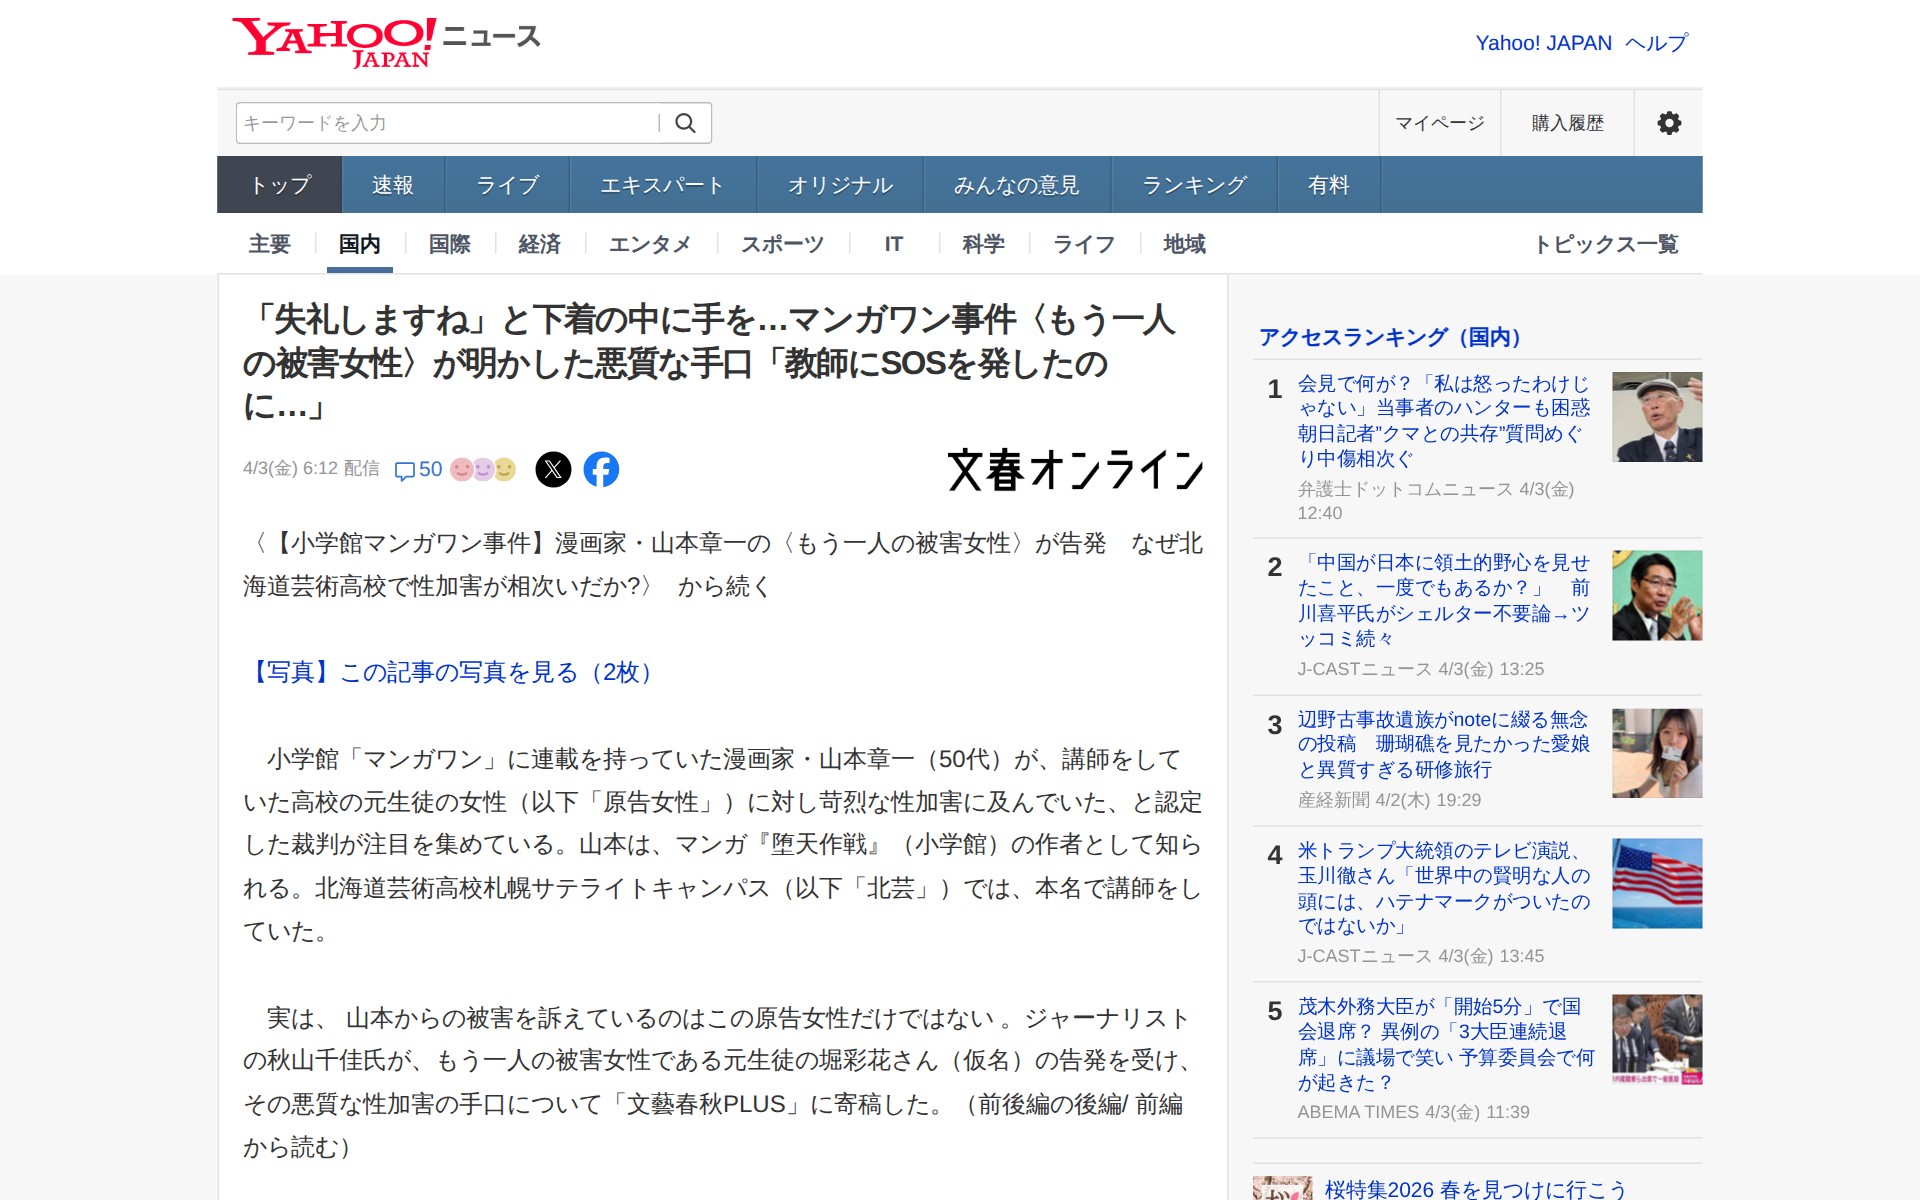This screenshot has width=1920, height=1200.
Task: Open 購入履歴 purchase history
Action: (1567, 123)
